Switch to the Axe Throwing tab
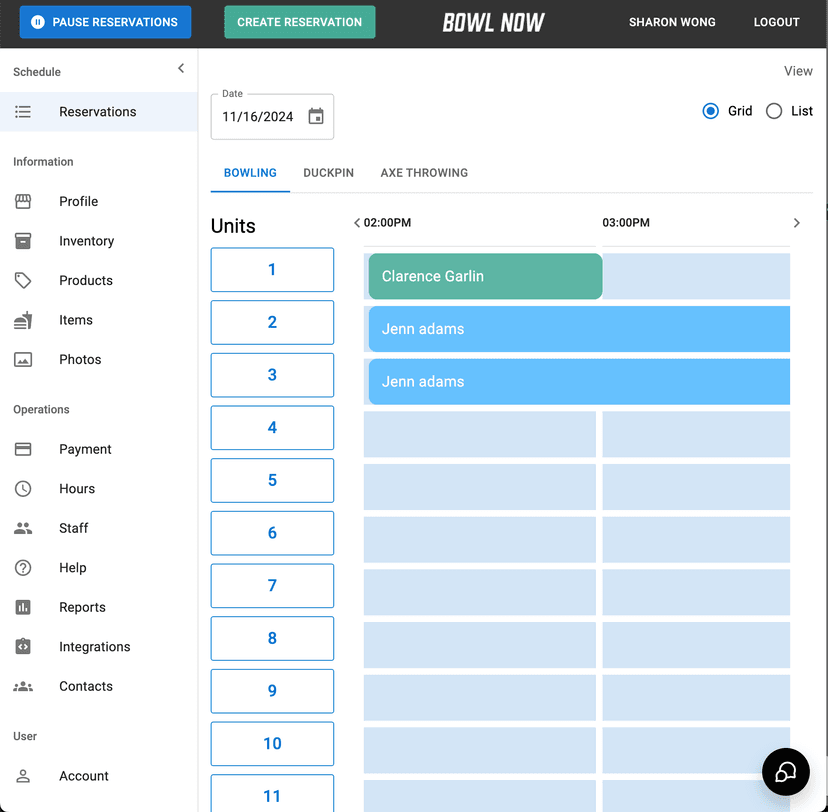828x812 pixels. (424, 173)
